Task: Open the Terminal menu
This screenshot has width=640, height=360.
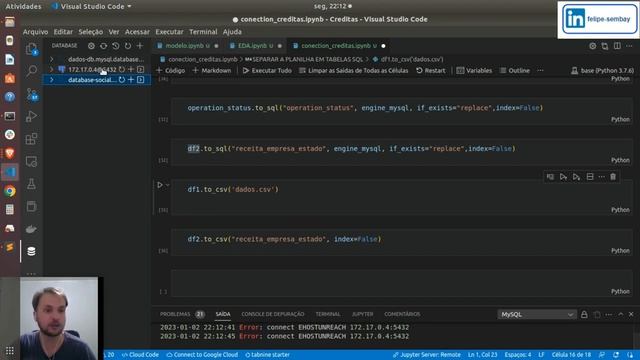Action: [x=203, y=31]
